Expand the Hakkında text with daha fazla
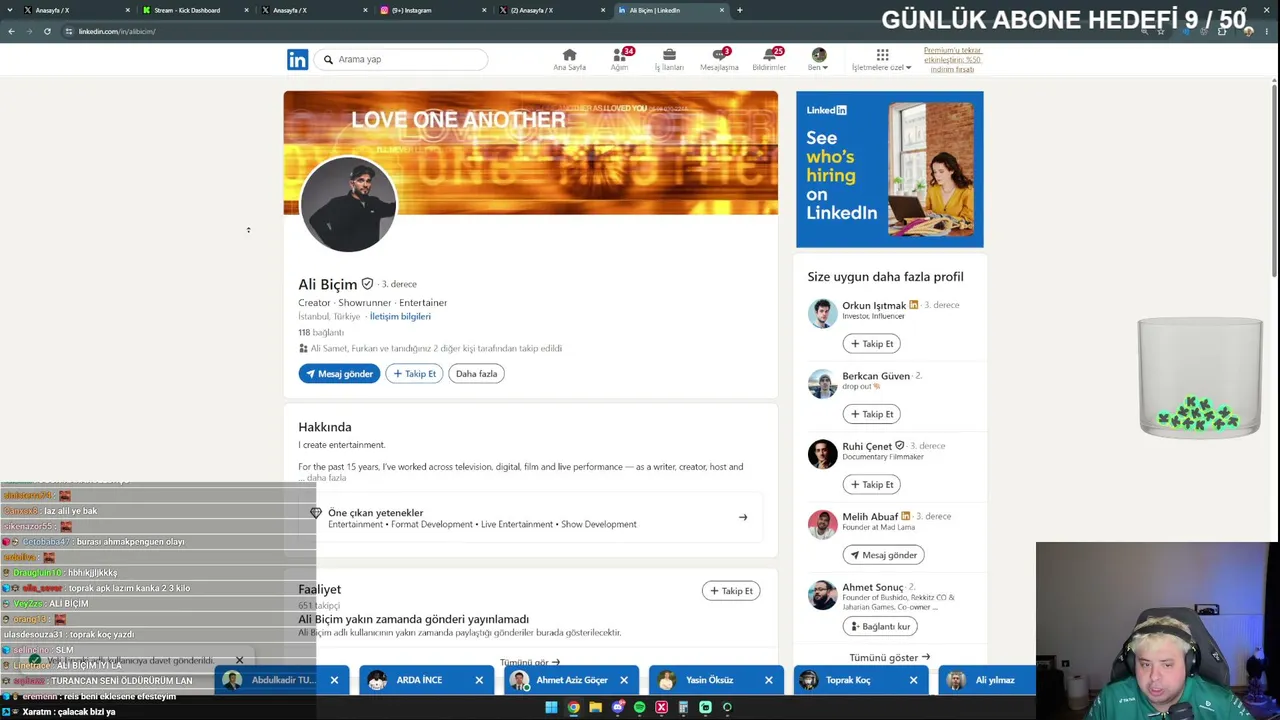 pos(326,478)
